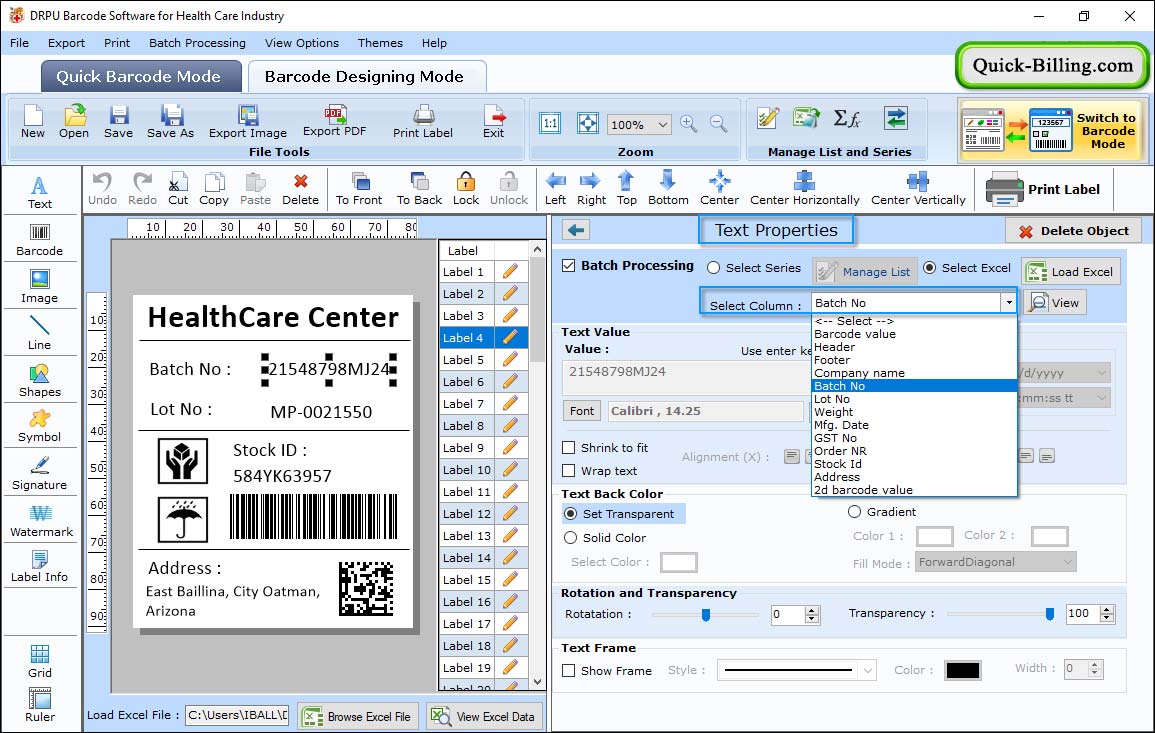The height and width of the screenshot is (733, 1155).
Task: Choose Gradient radio button
Action: point(854,512)
